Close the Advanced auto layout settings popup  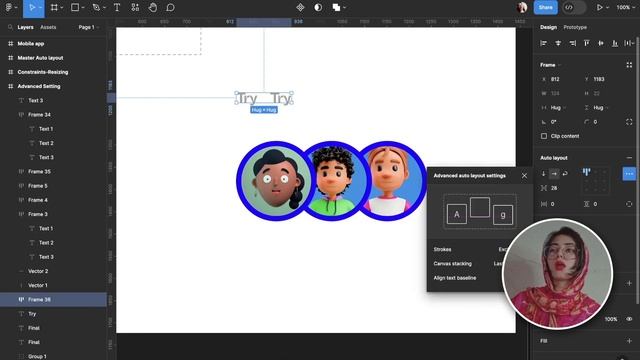click(524, 176)
